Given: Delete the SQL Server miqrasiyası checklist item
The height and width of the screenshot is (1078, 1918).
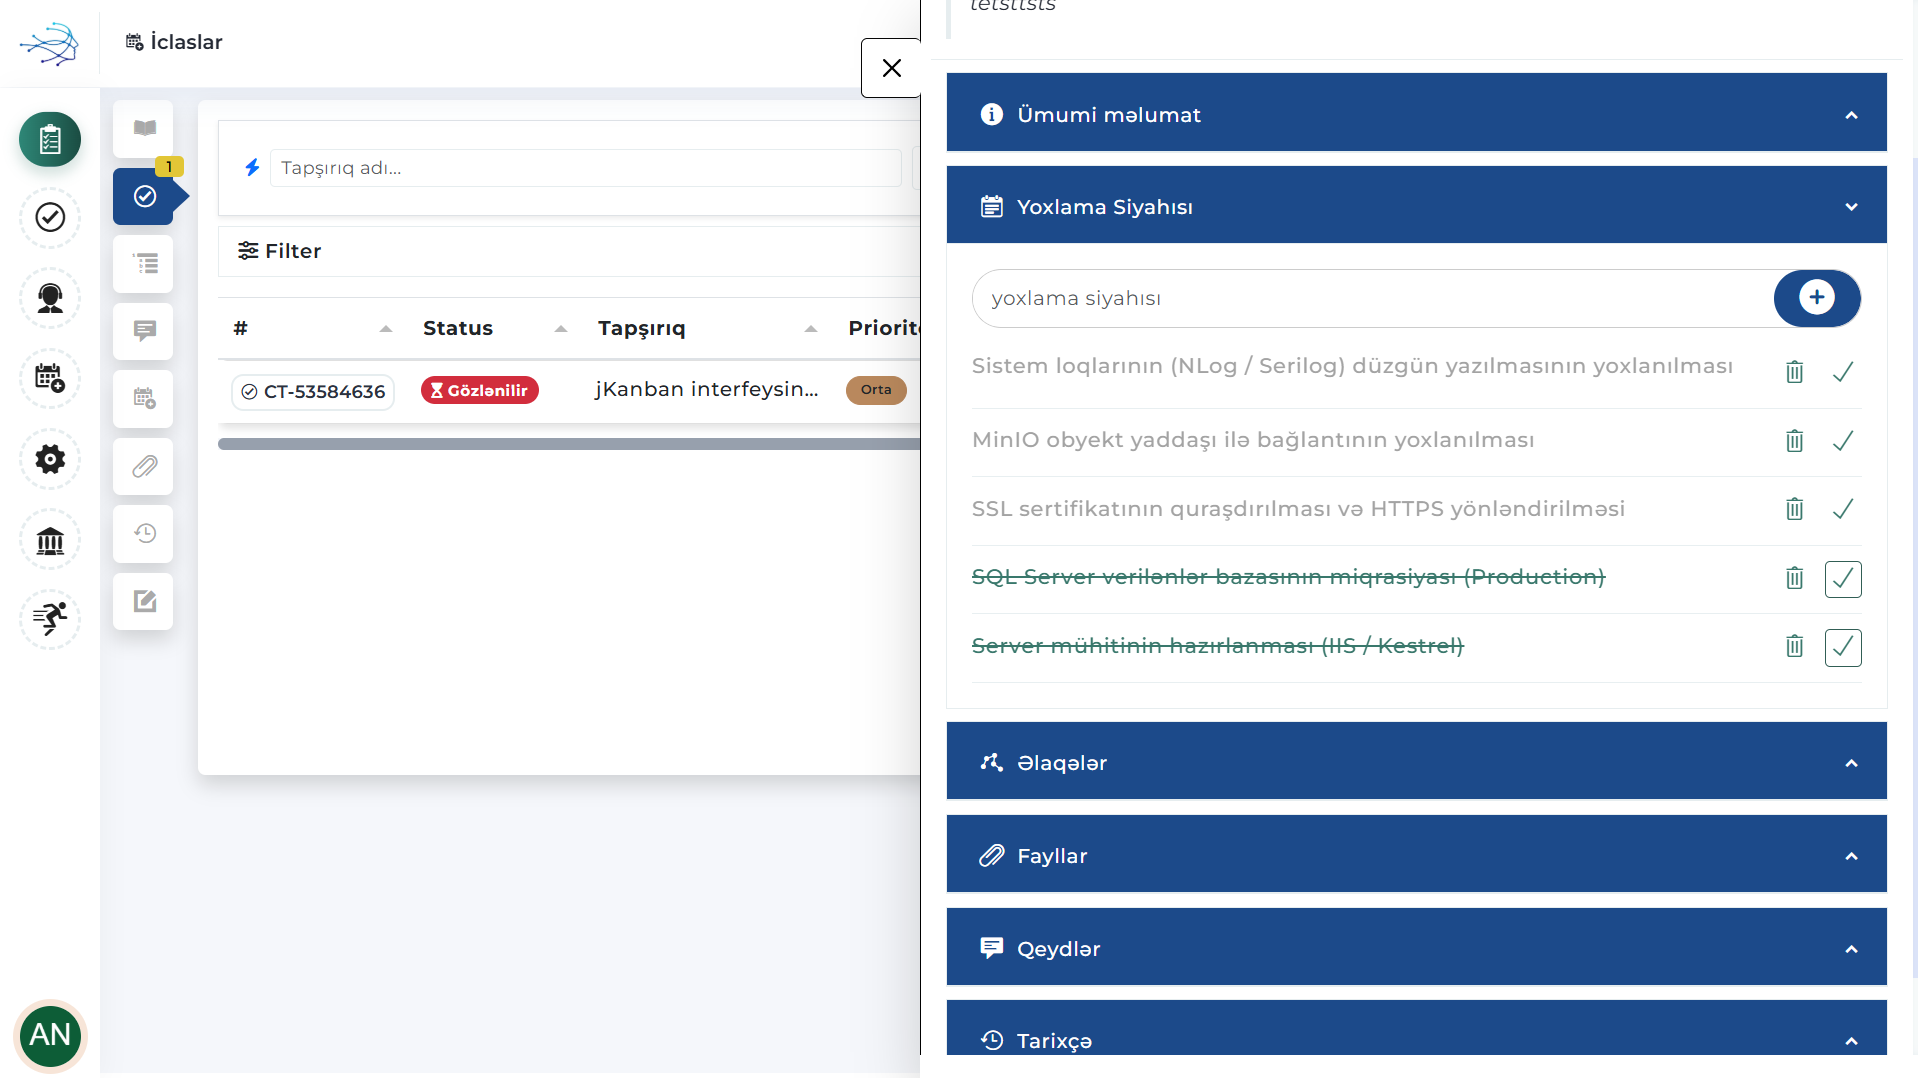Looking at the screenshot, I should pos(1795,578).
